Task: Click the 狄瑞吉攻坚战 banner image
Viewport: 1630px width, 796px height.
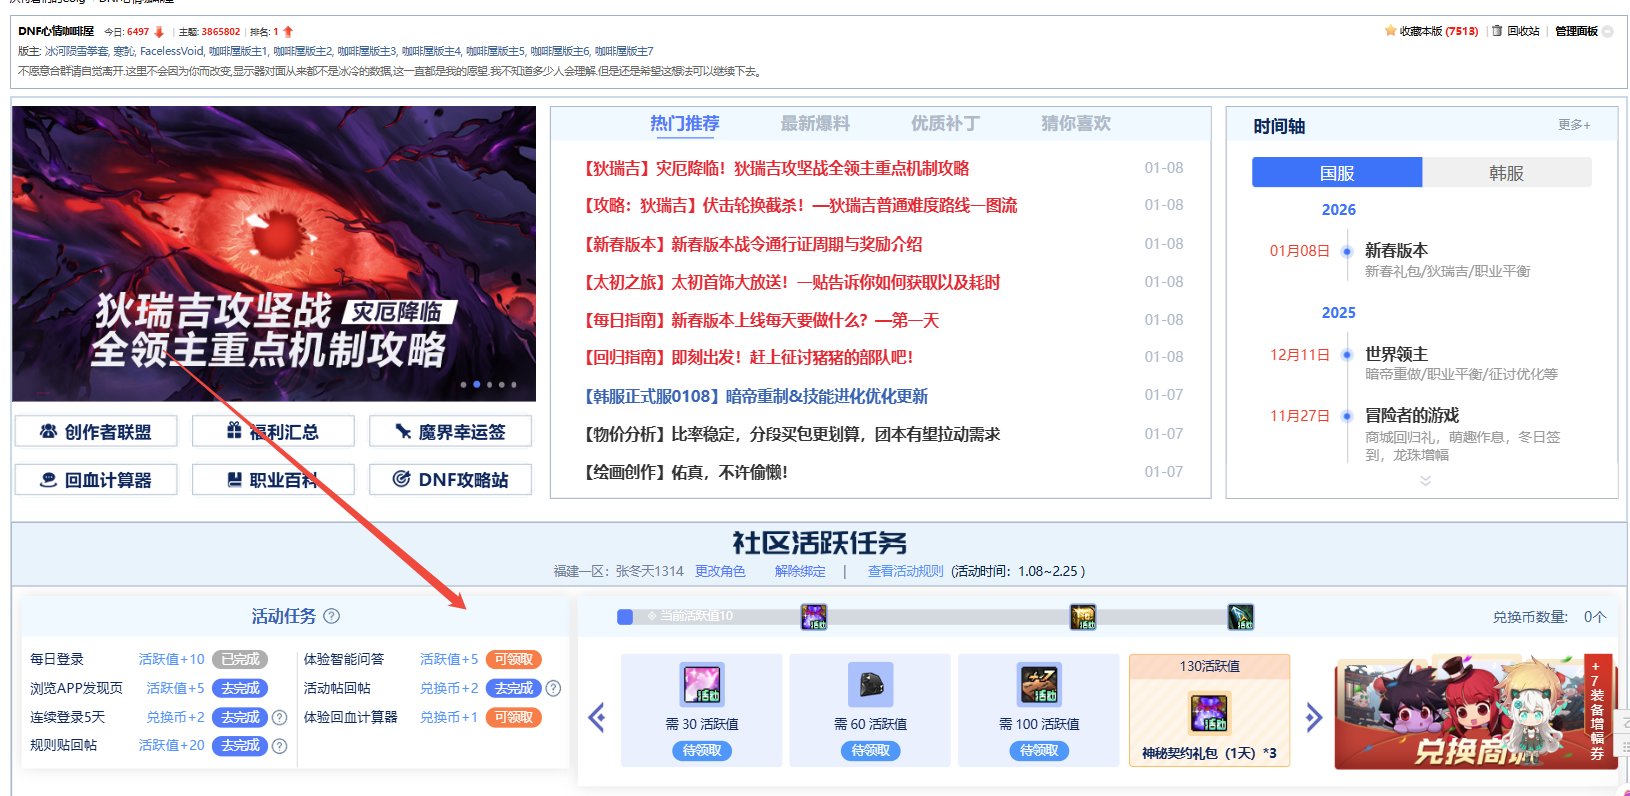Action: pos(274,254)
